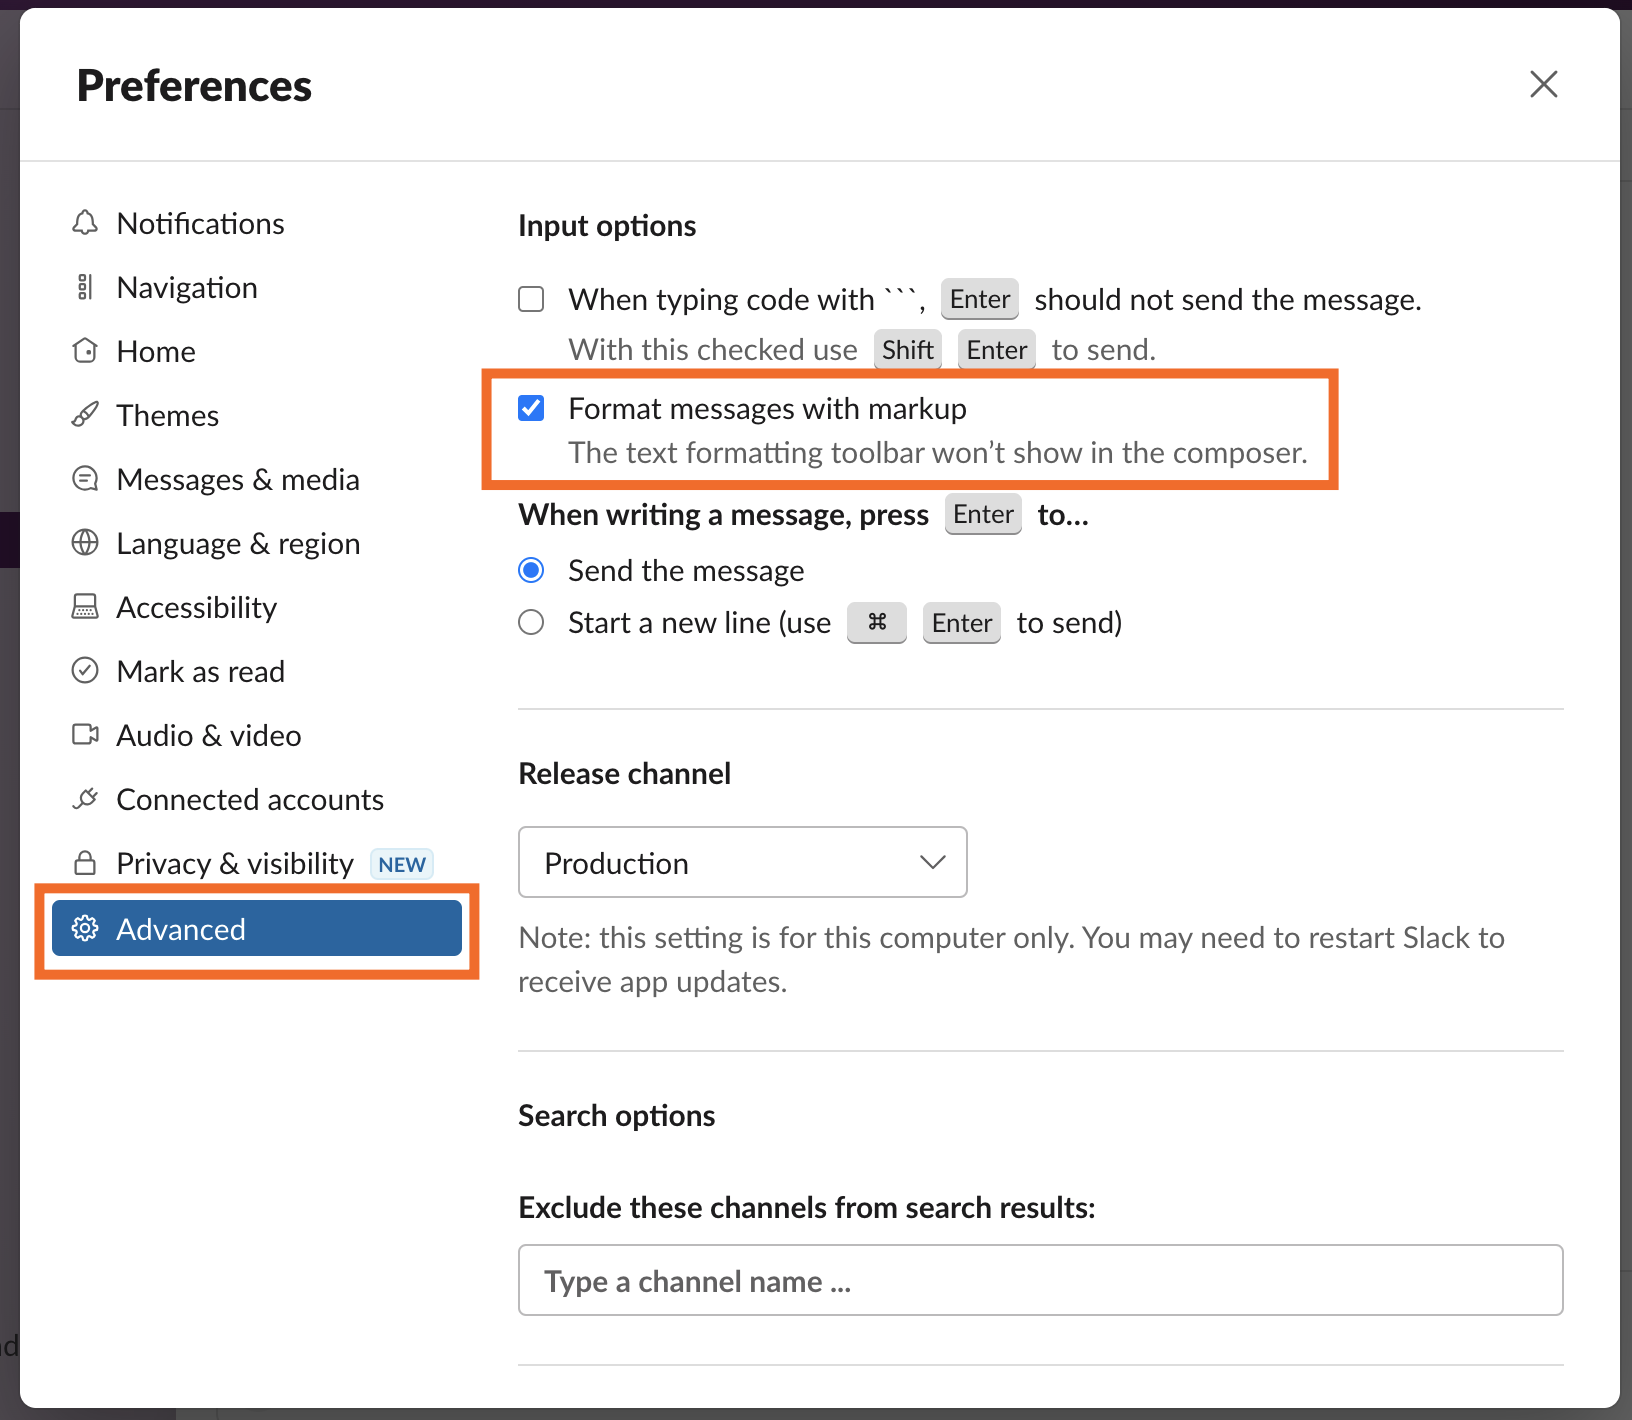
Task: Click the Input options heading
Action: (607, 226)
